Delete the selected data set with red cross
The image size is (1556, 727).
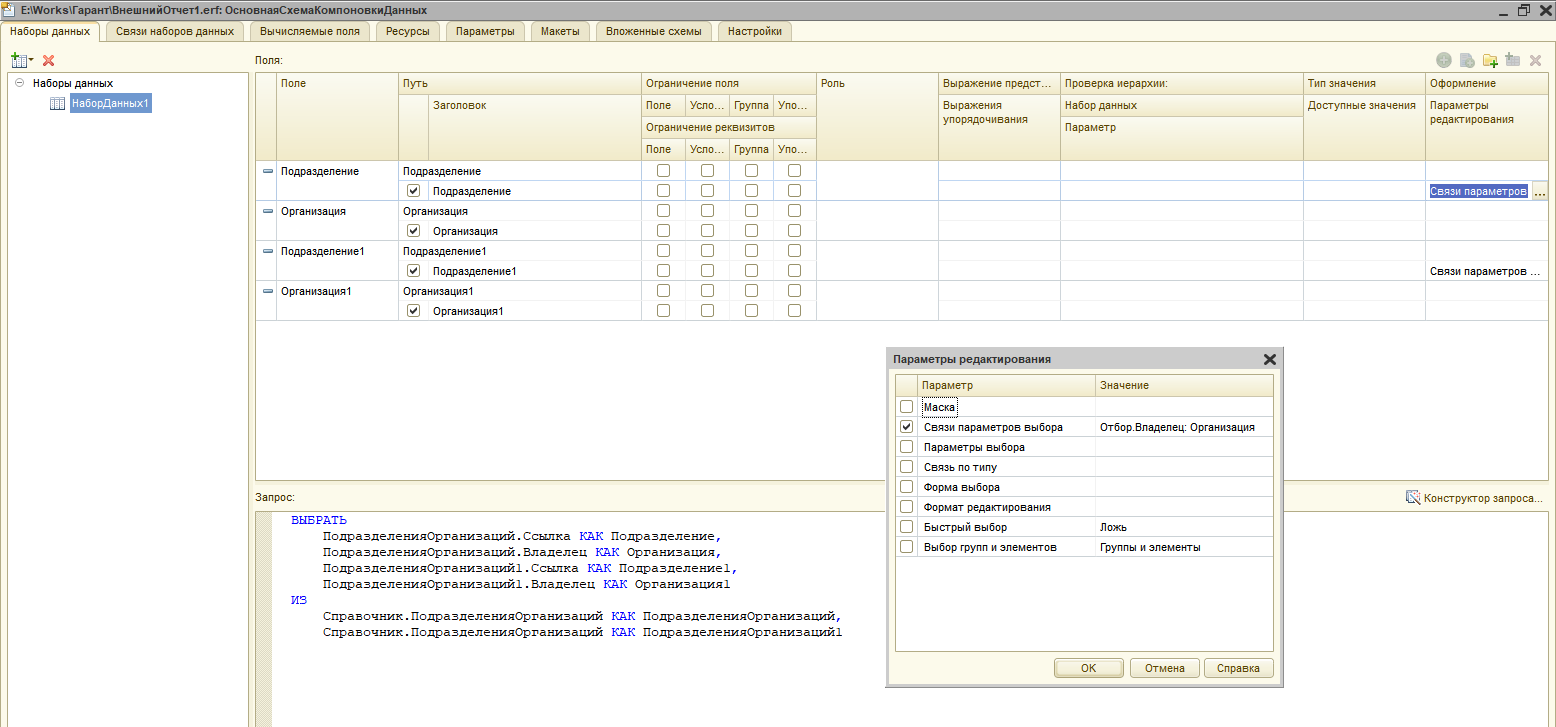[48, 61]
